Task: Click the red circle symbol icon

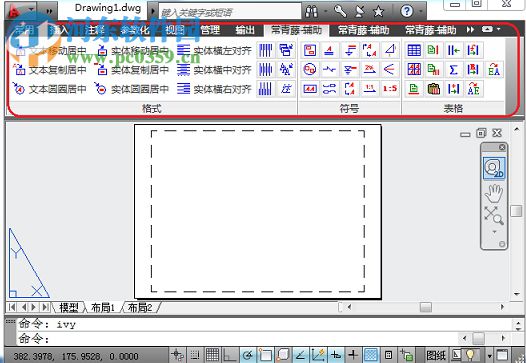Action: tap(309, 69)
